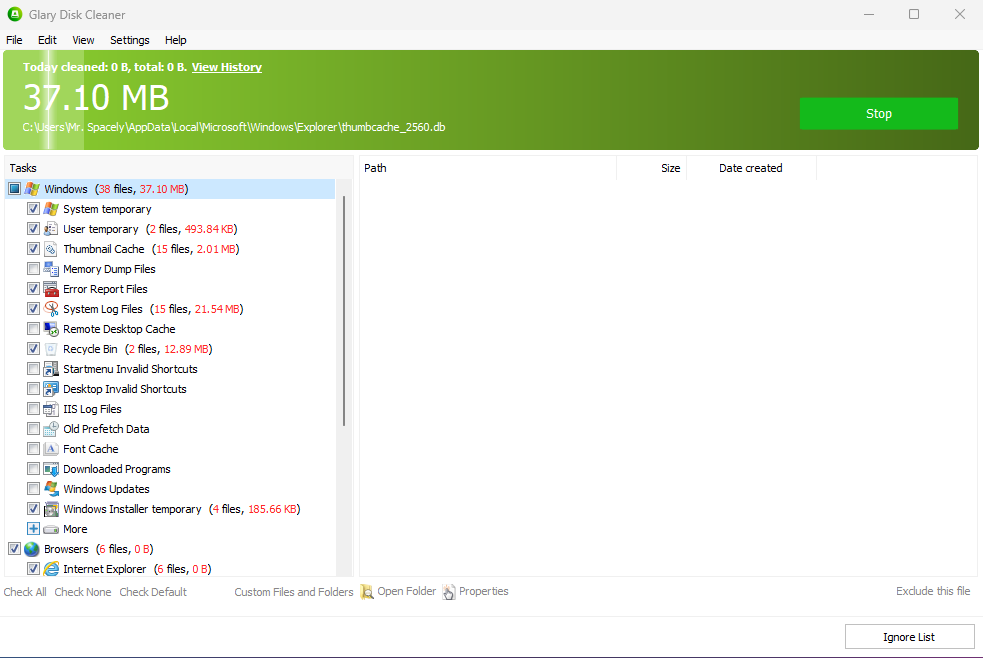Click the Old Prefetch Data icon
The width and height of the screenshot is (983, 658).
[51, 429]
